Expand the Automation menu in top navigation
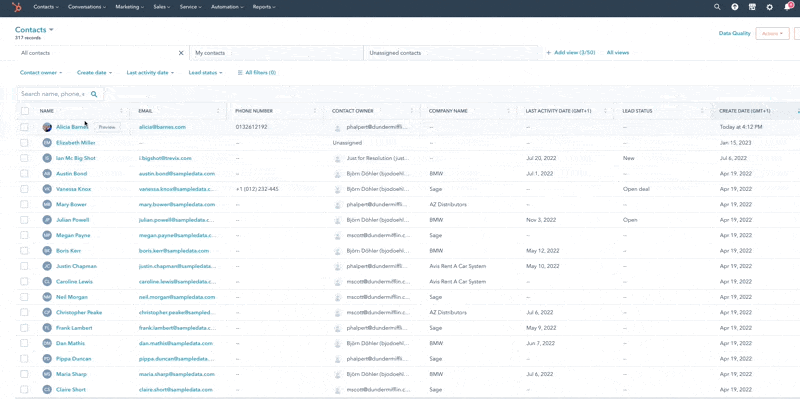The image size is (800, 399). pyautogui.click(x=227, y=7)
